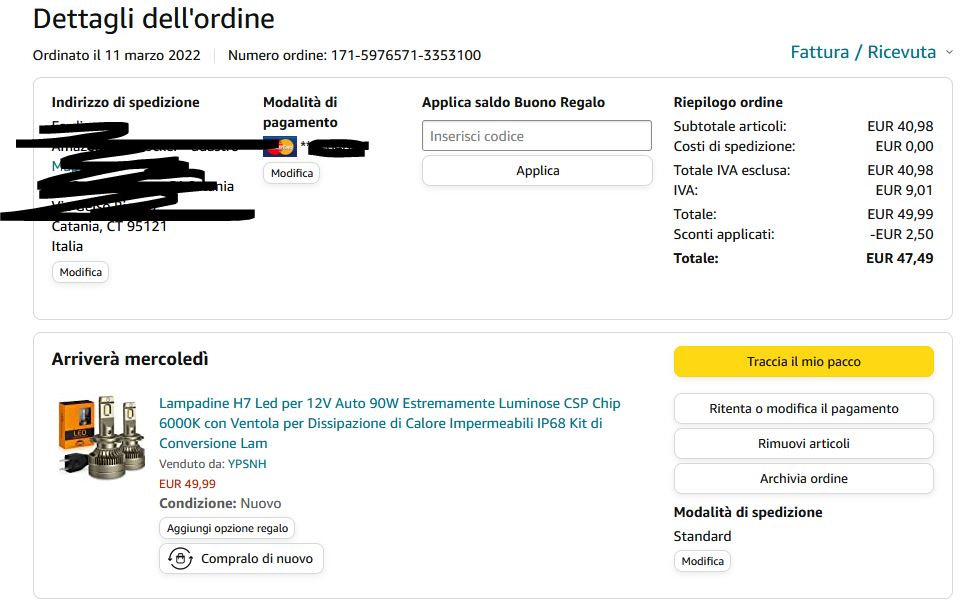Click the chevron next to Fattura / Ricevuta
The image size is (960, 609).
coord(949,53)
